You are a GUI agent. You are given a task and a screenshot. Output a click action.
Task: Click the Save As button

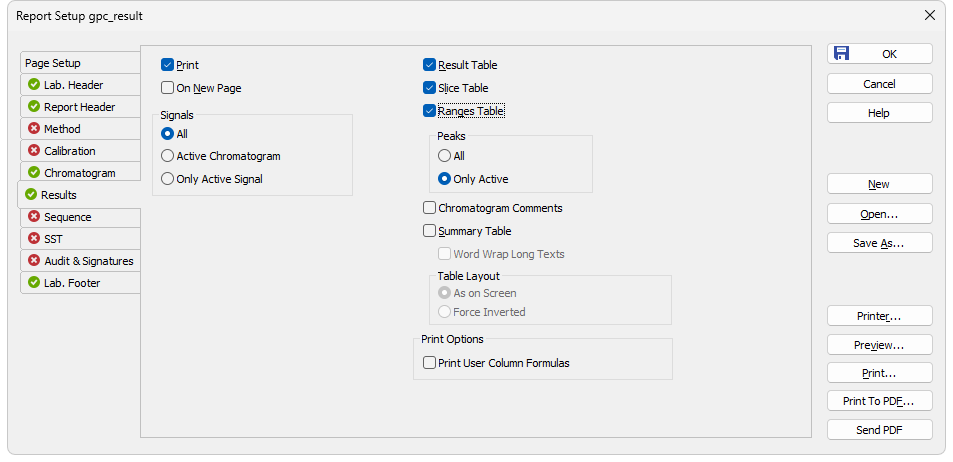[x=879, y=243]
